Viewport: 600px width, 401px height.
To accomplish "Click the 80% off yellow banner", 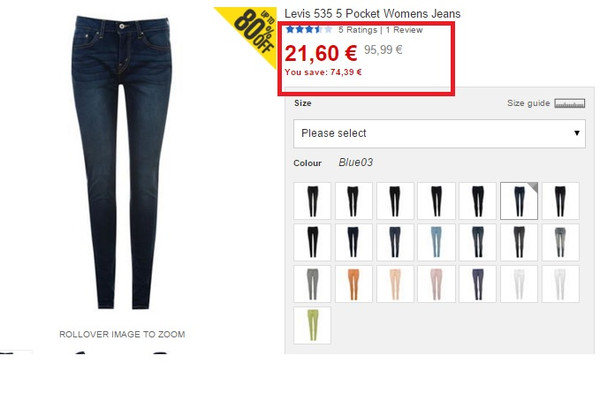I will point(251,31).
